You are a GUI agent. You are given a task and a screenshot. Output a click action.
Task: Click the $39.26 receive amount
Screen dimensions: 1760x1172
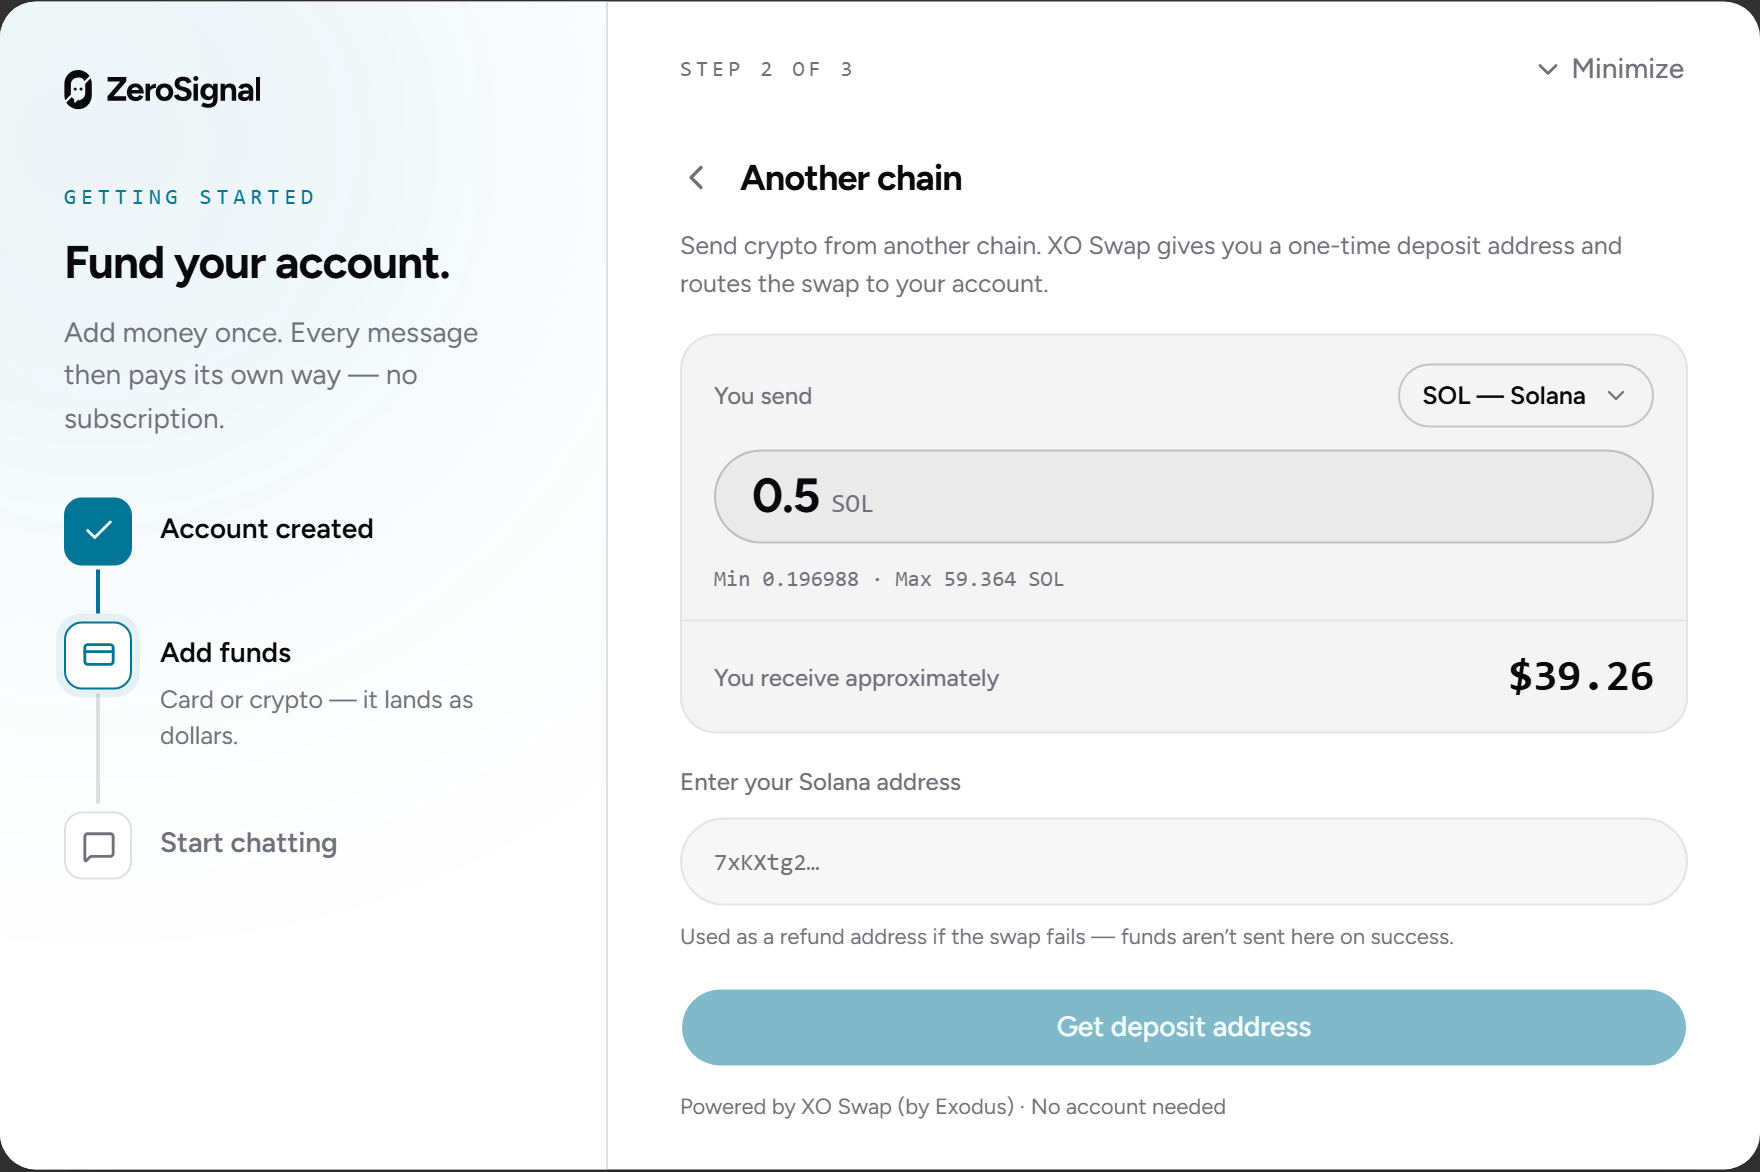(1580, 677)
